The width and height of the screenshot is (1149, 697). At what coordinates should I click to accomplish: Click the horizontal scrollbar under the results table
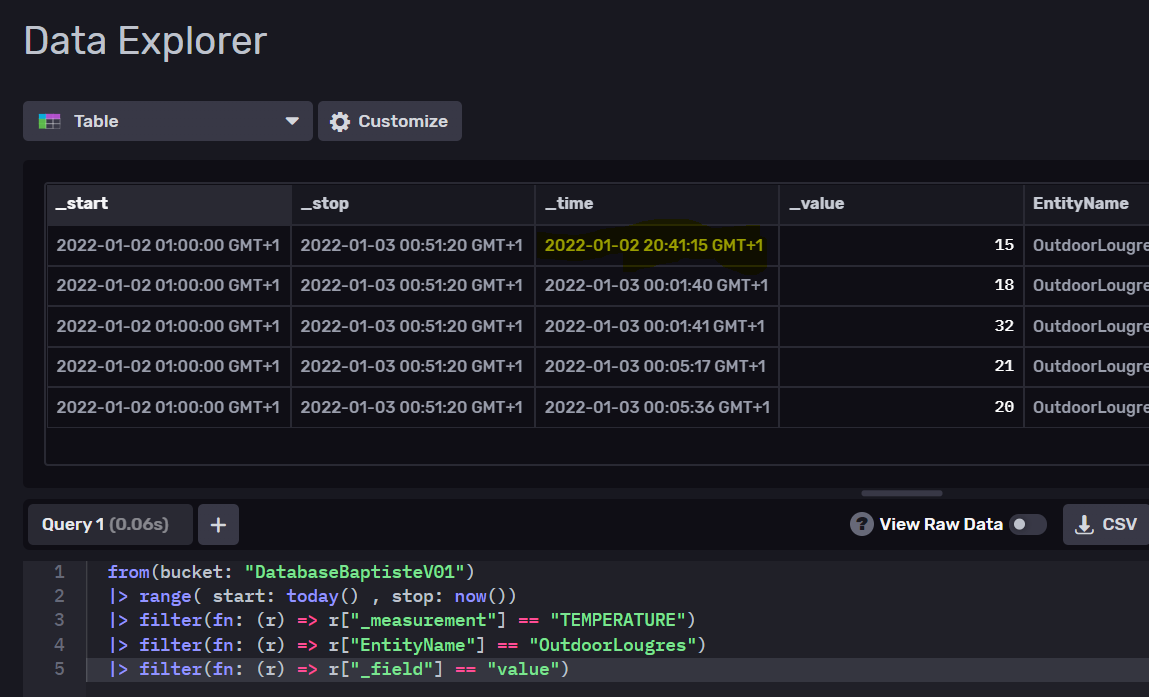(x=902, y=493)
